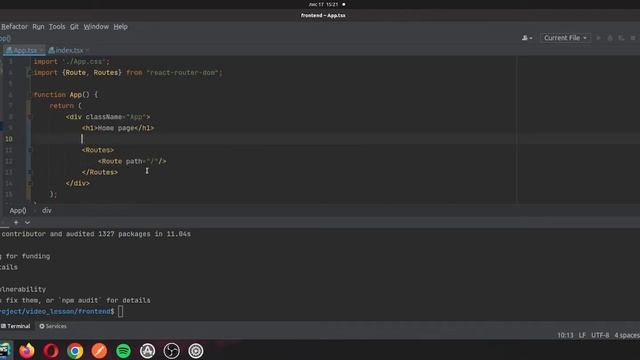Open the terminal tab options chevron
This screenshot has height=360, width=640.
click(27, 222)
